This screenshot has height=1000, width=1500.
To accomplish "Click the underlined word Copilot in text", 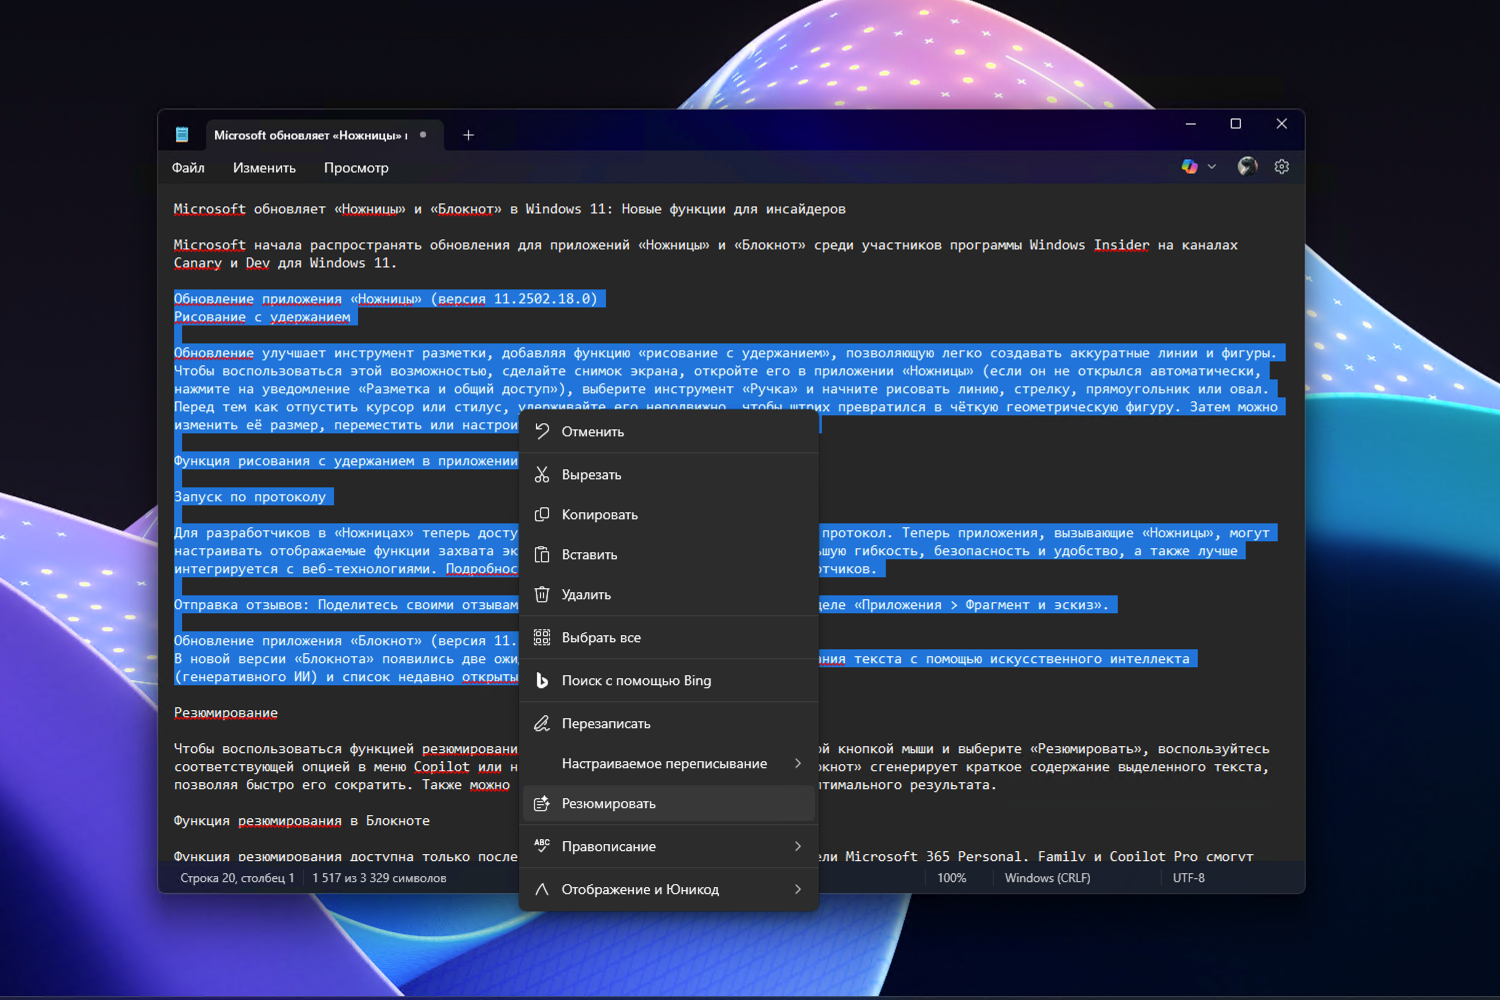I will click(x=441, y=767).
